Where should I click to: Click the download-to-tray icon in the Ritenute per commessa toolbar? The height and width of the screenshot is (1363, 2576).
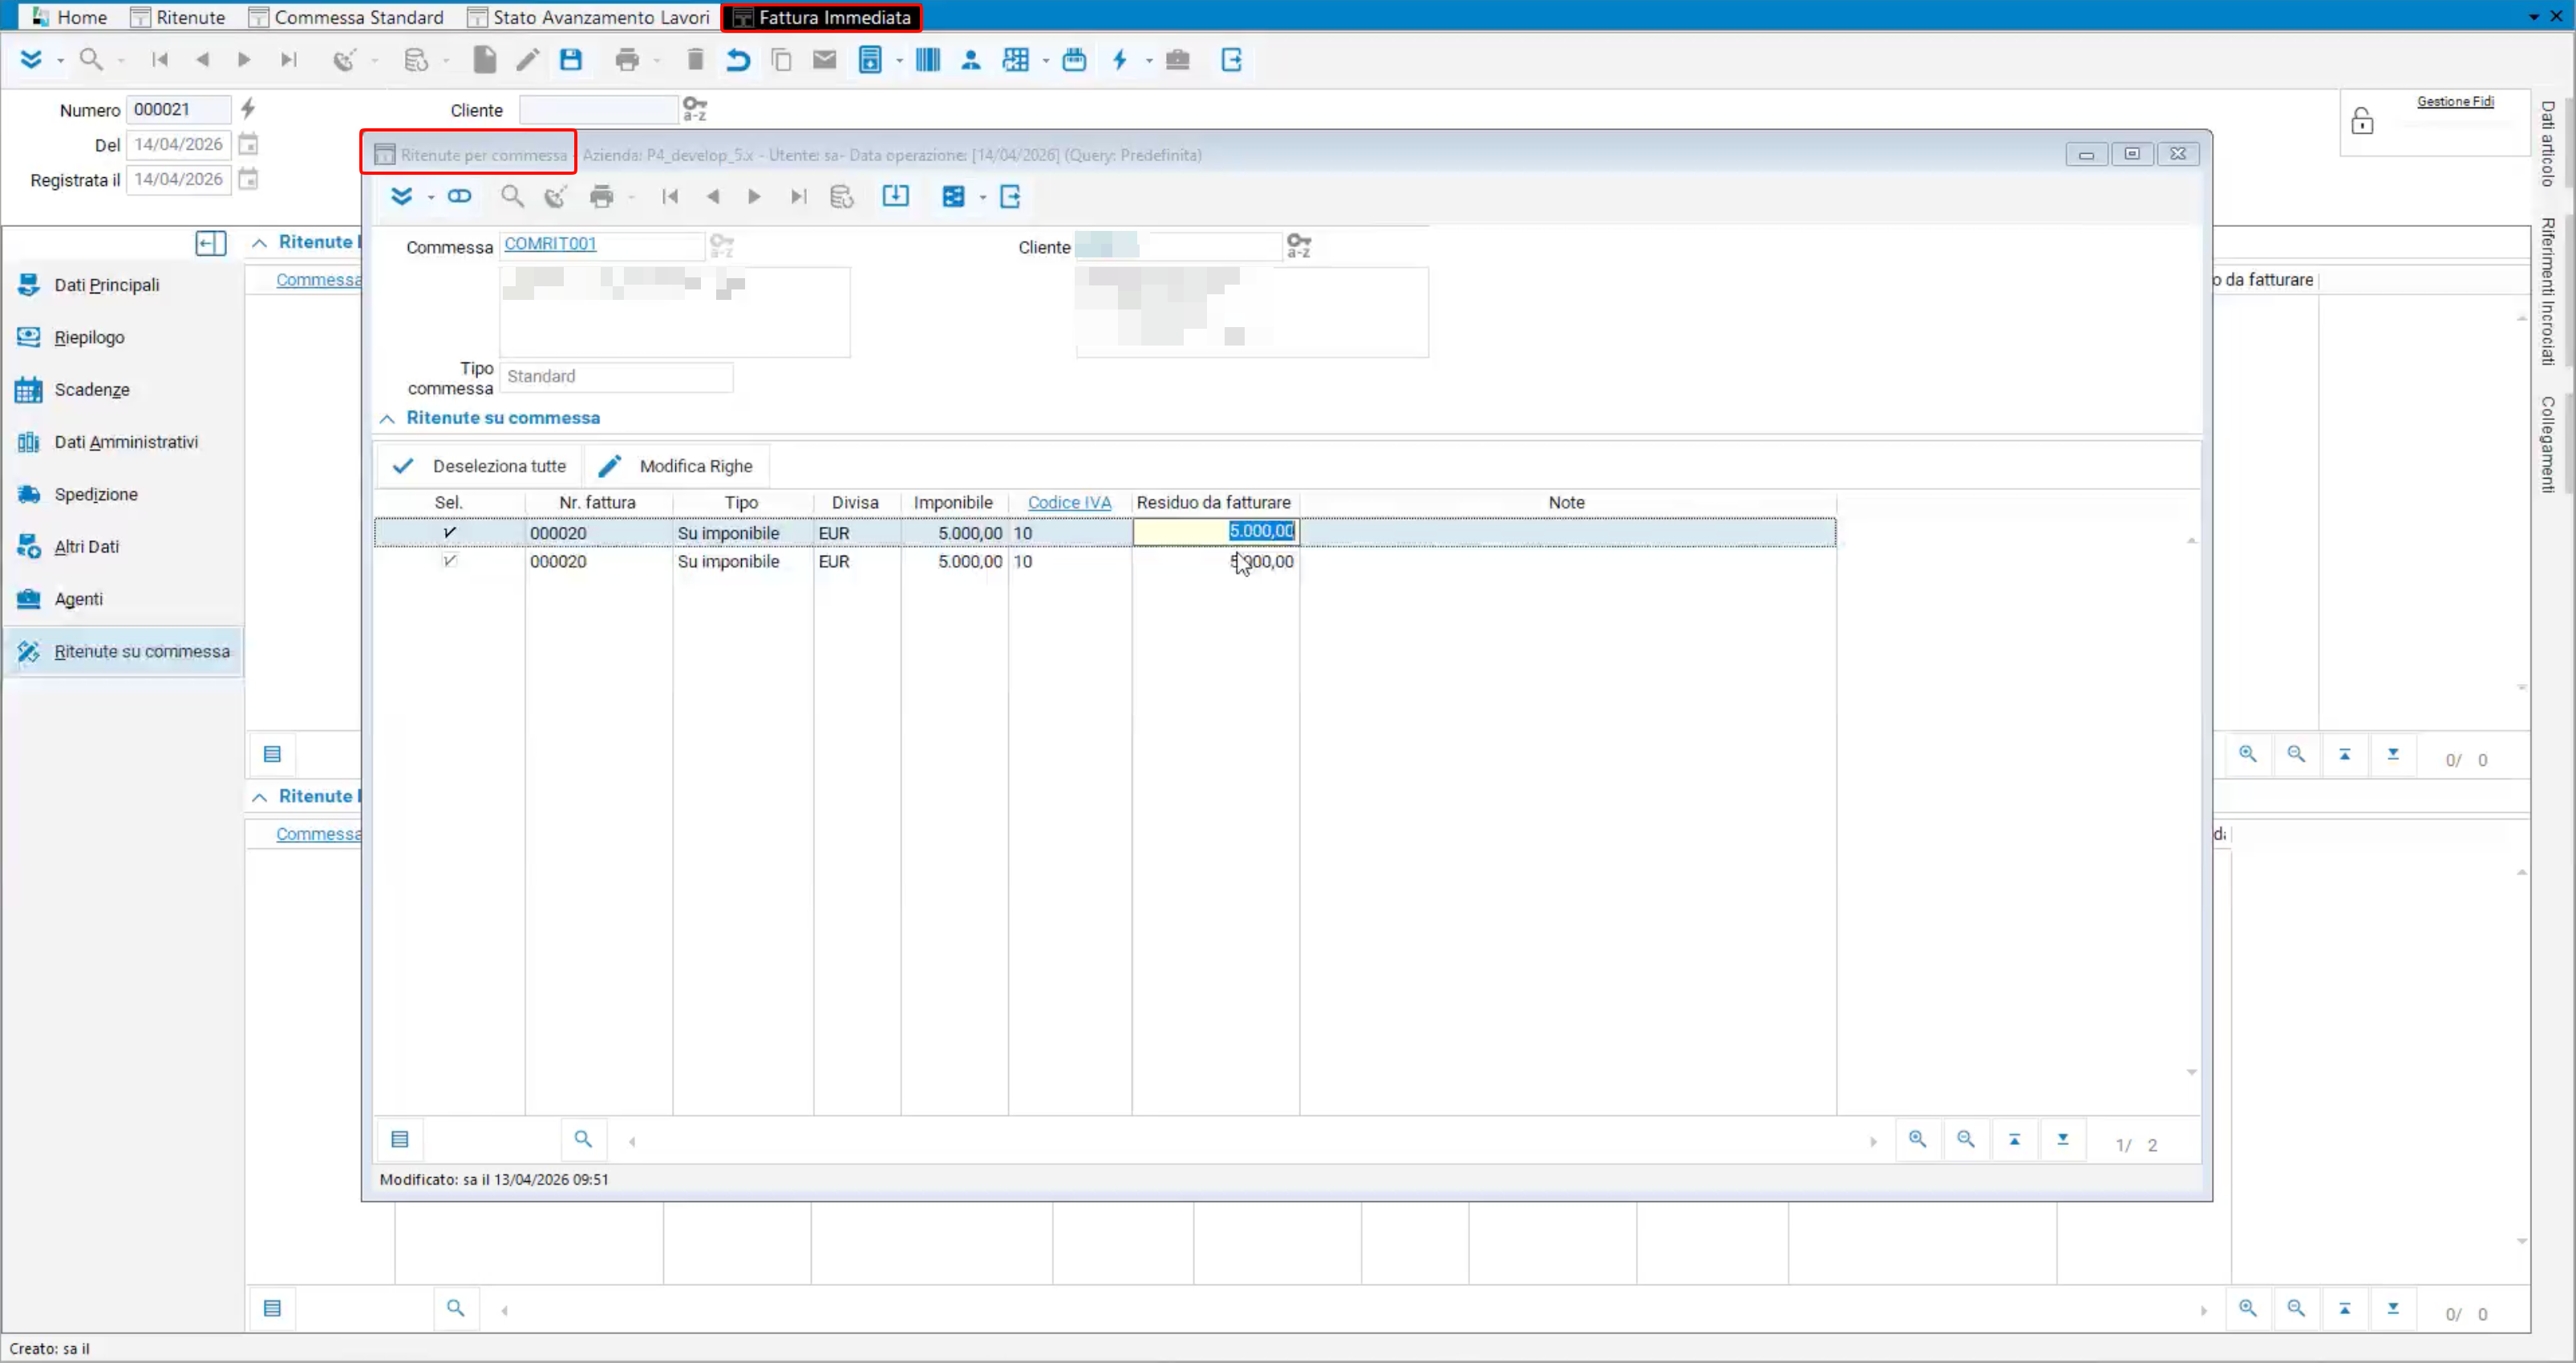coord(895,196)
